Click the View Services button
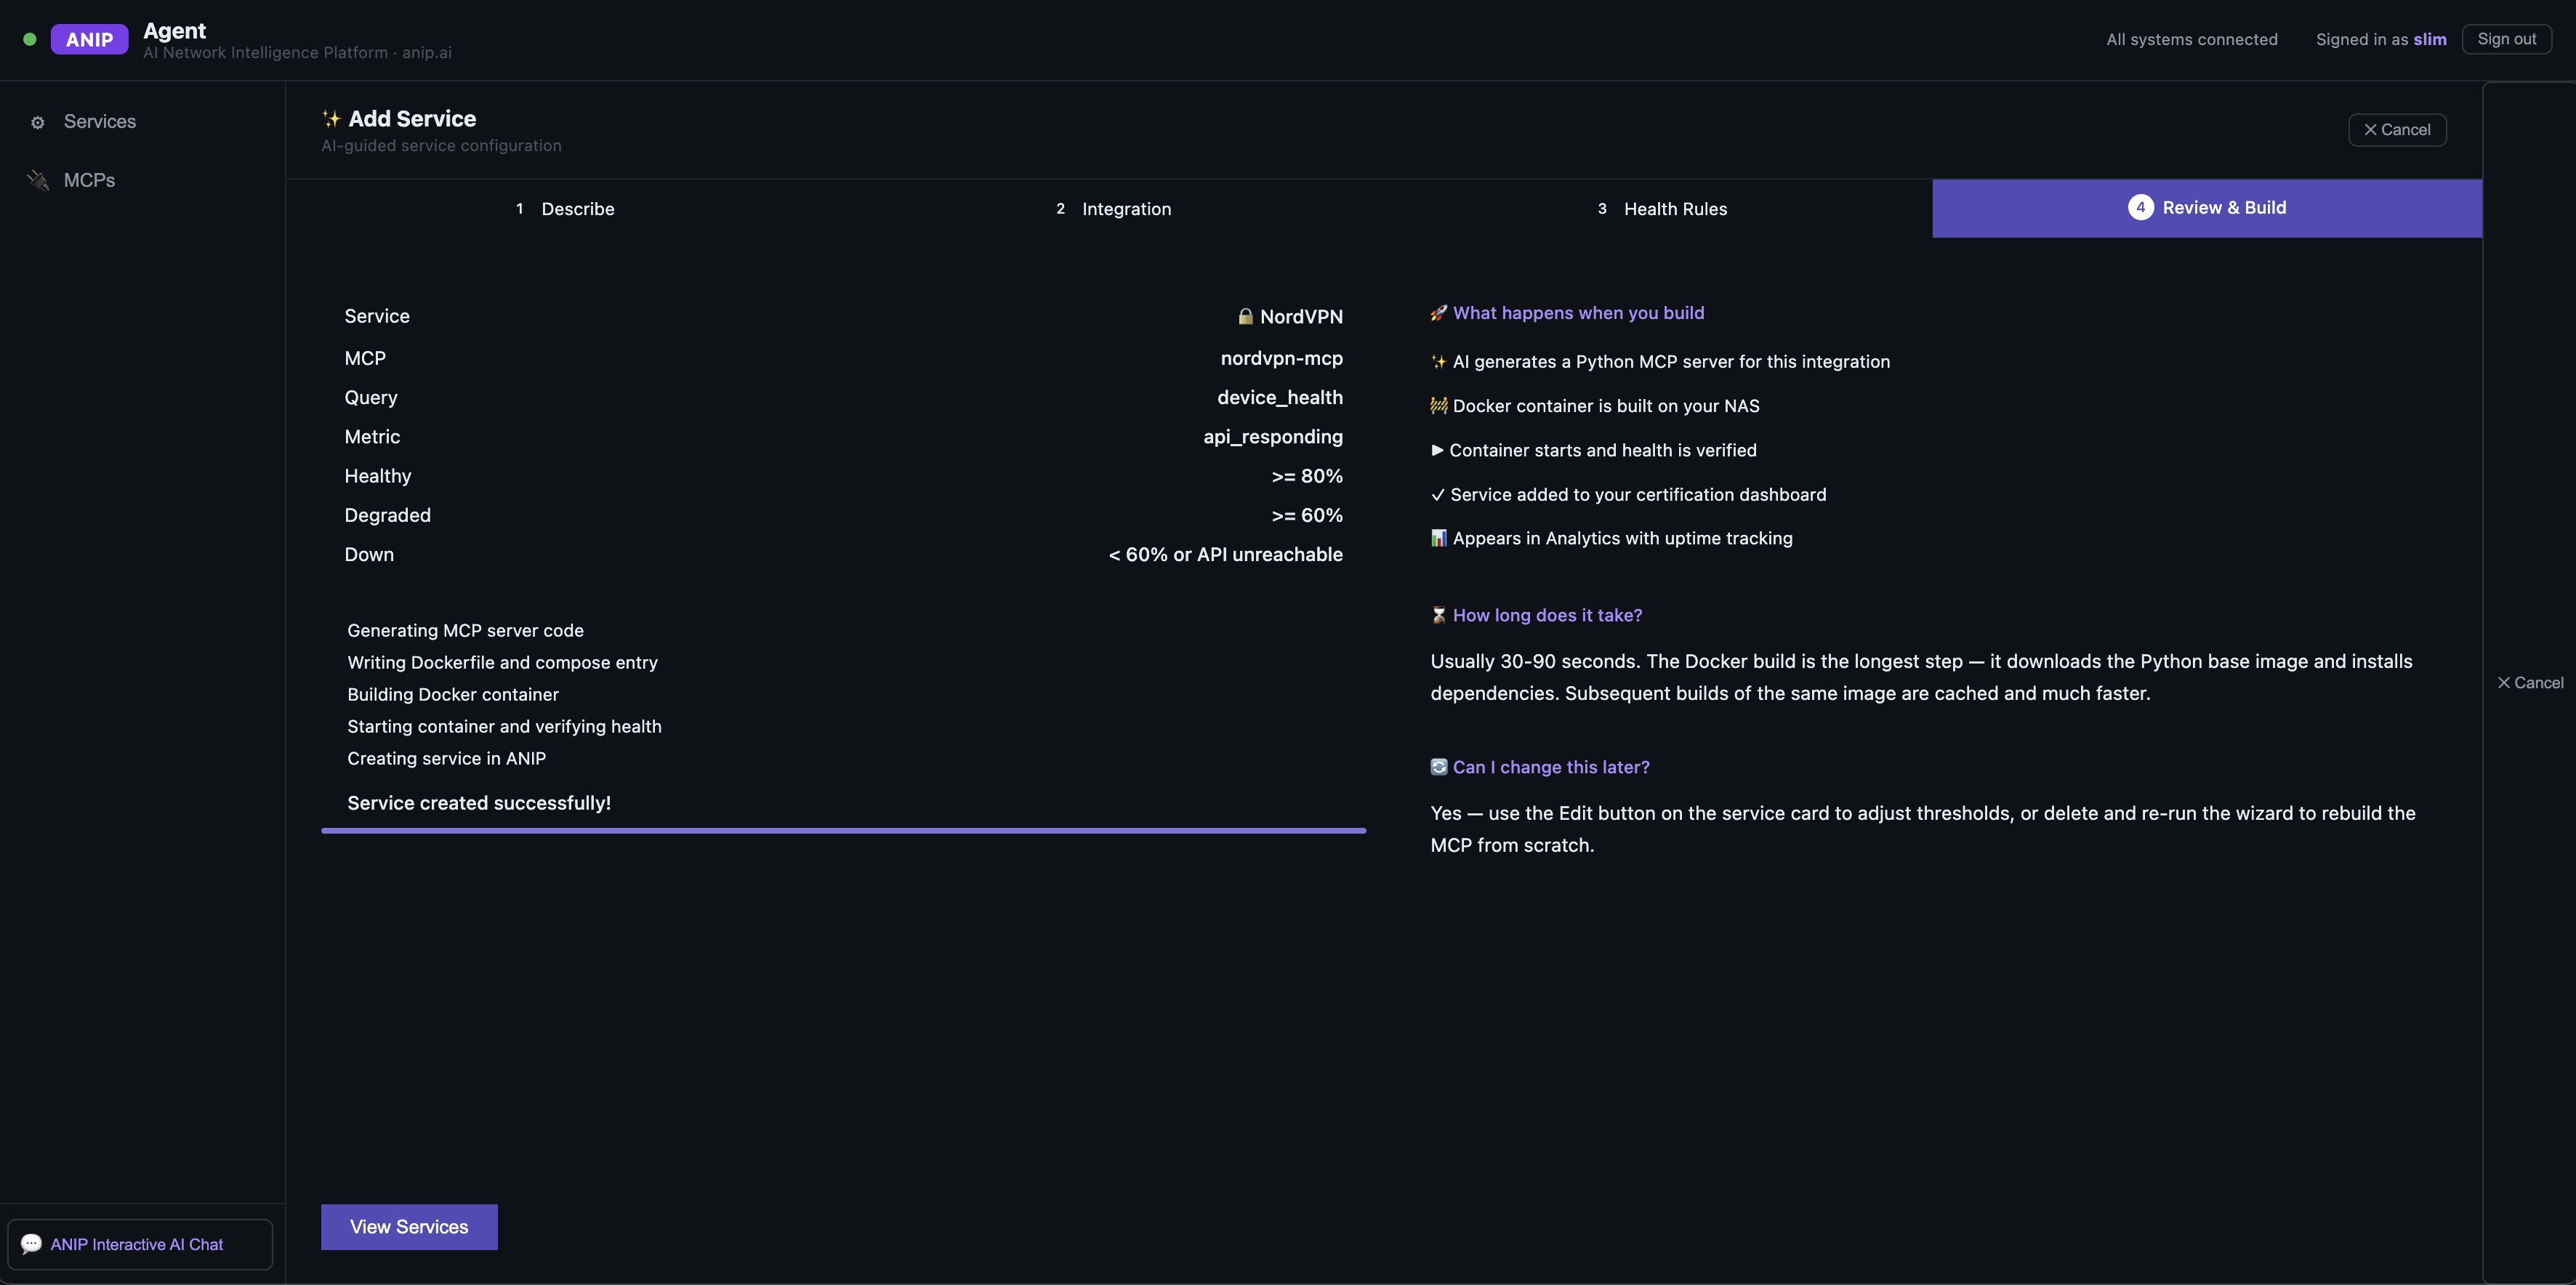Image resolution: width=2576 pixels, height=1285 pixels. tap(409, 1227)
